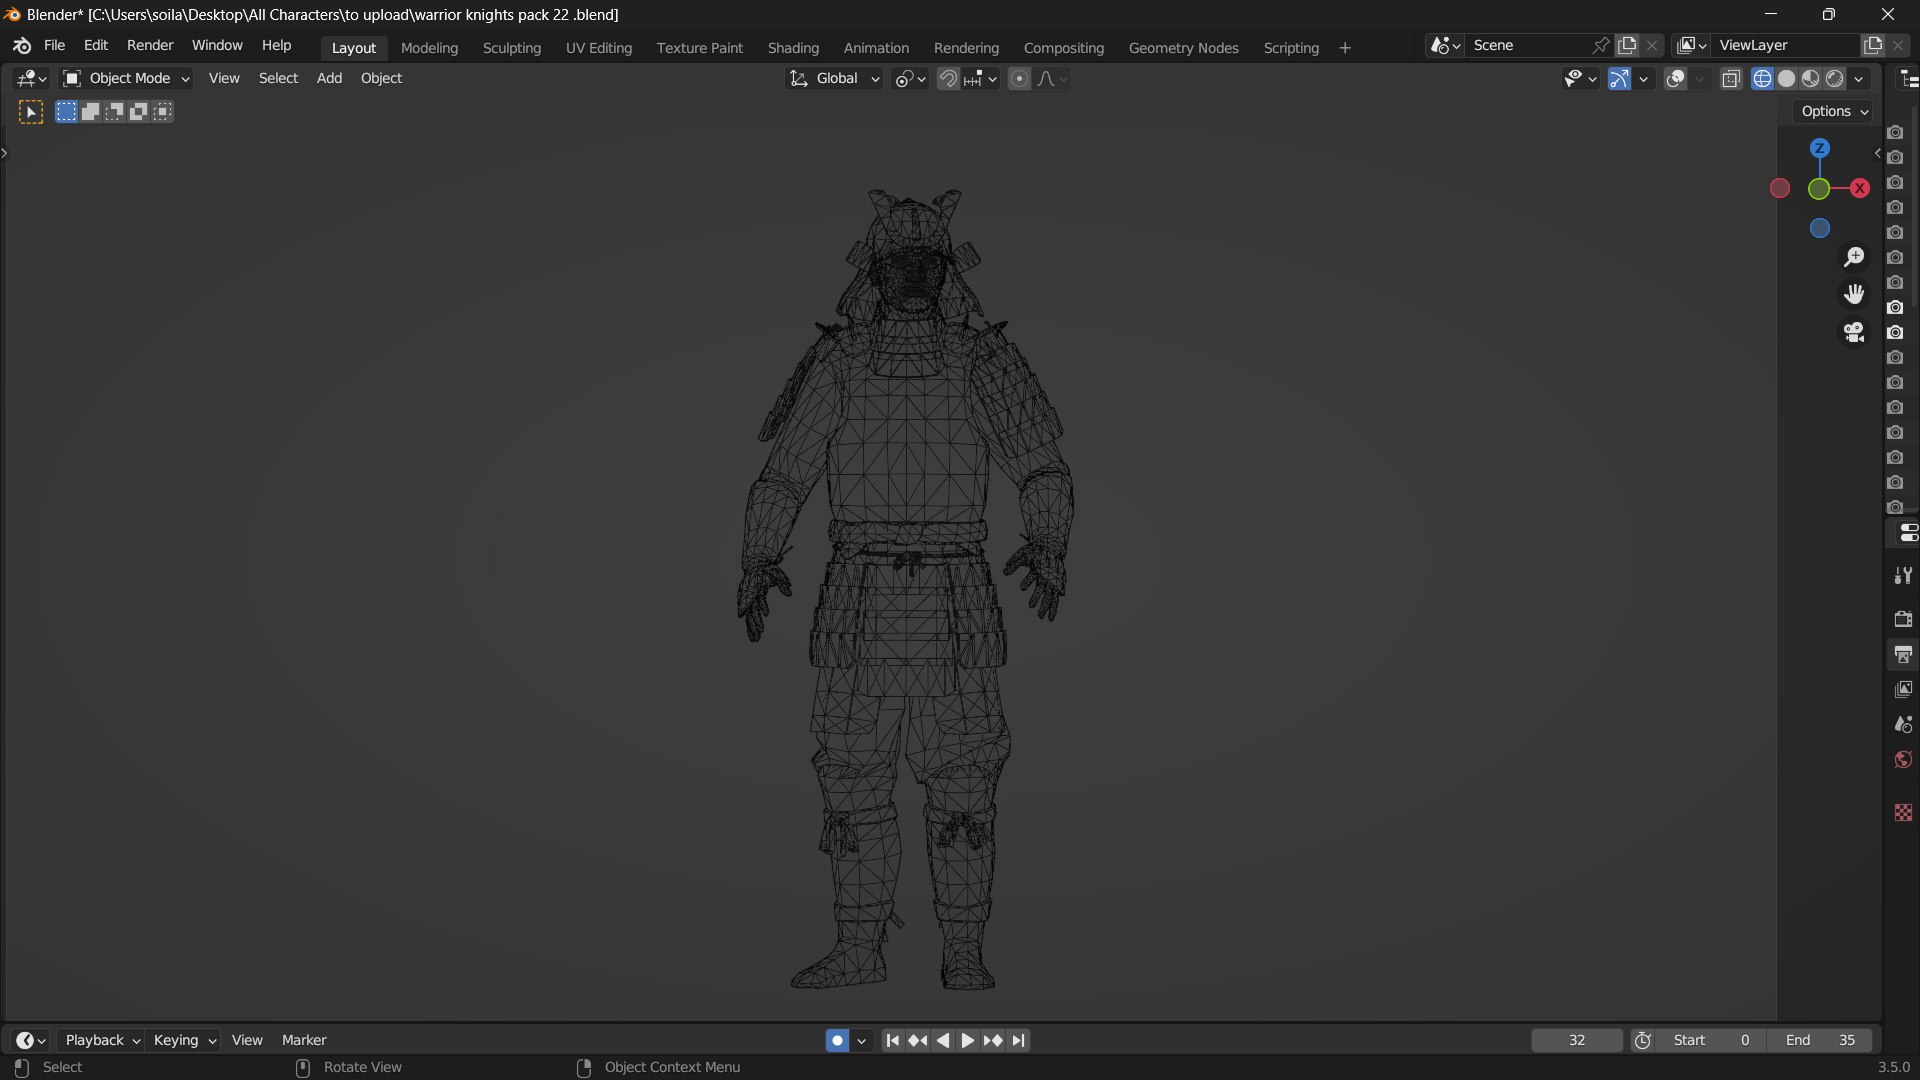Switch to the Shading workspace tab
The height and width of the screenshot is (1080, 1920).
coord(793,48)
